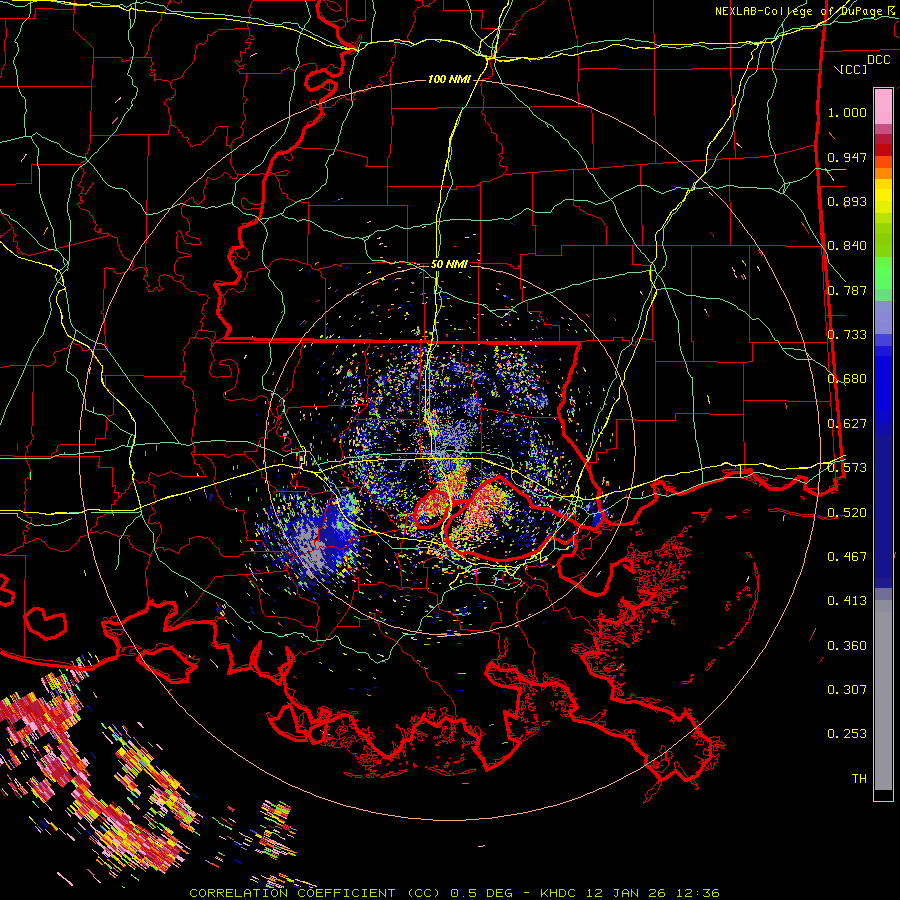Viewport: 900px width, 900px height.
Task: Select the 0.253 scale value
Action: pos(847,734)
